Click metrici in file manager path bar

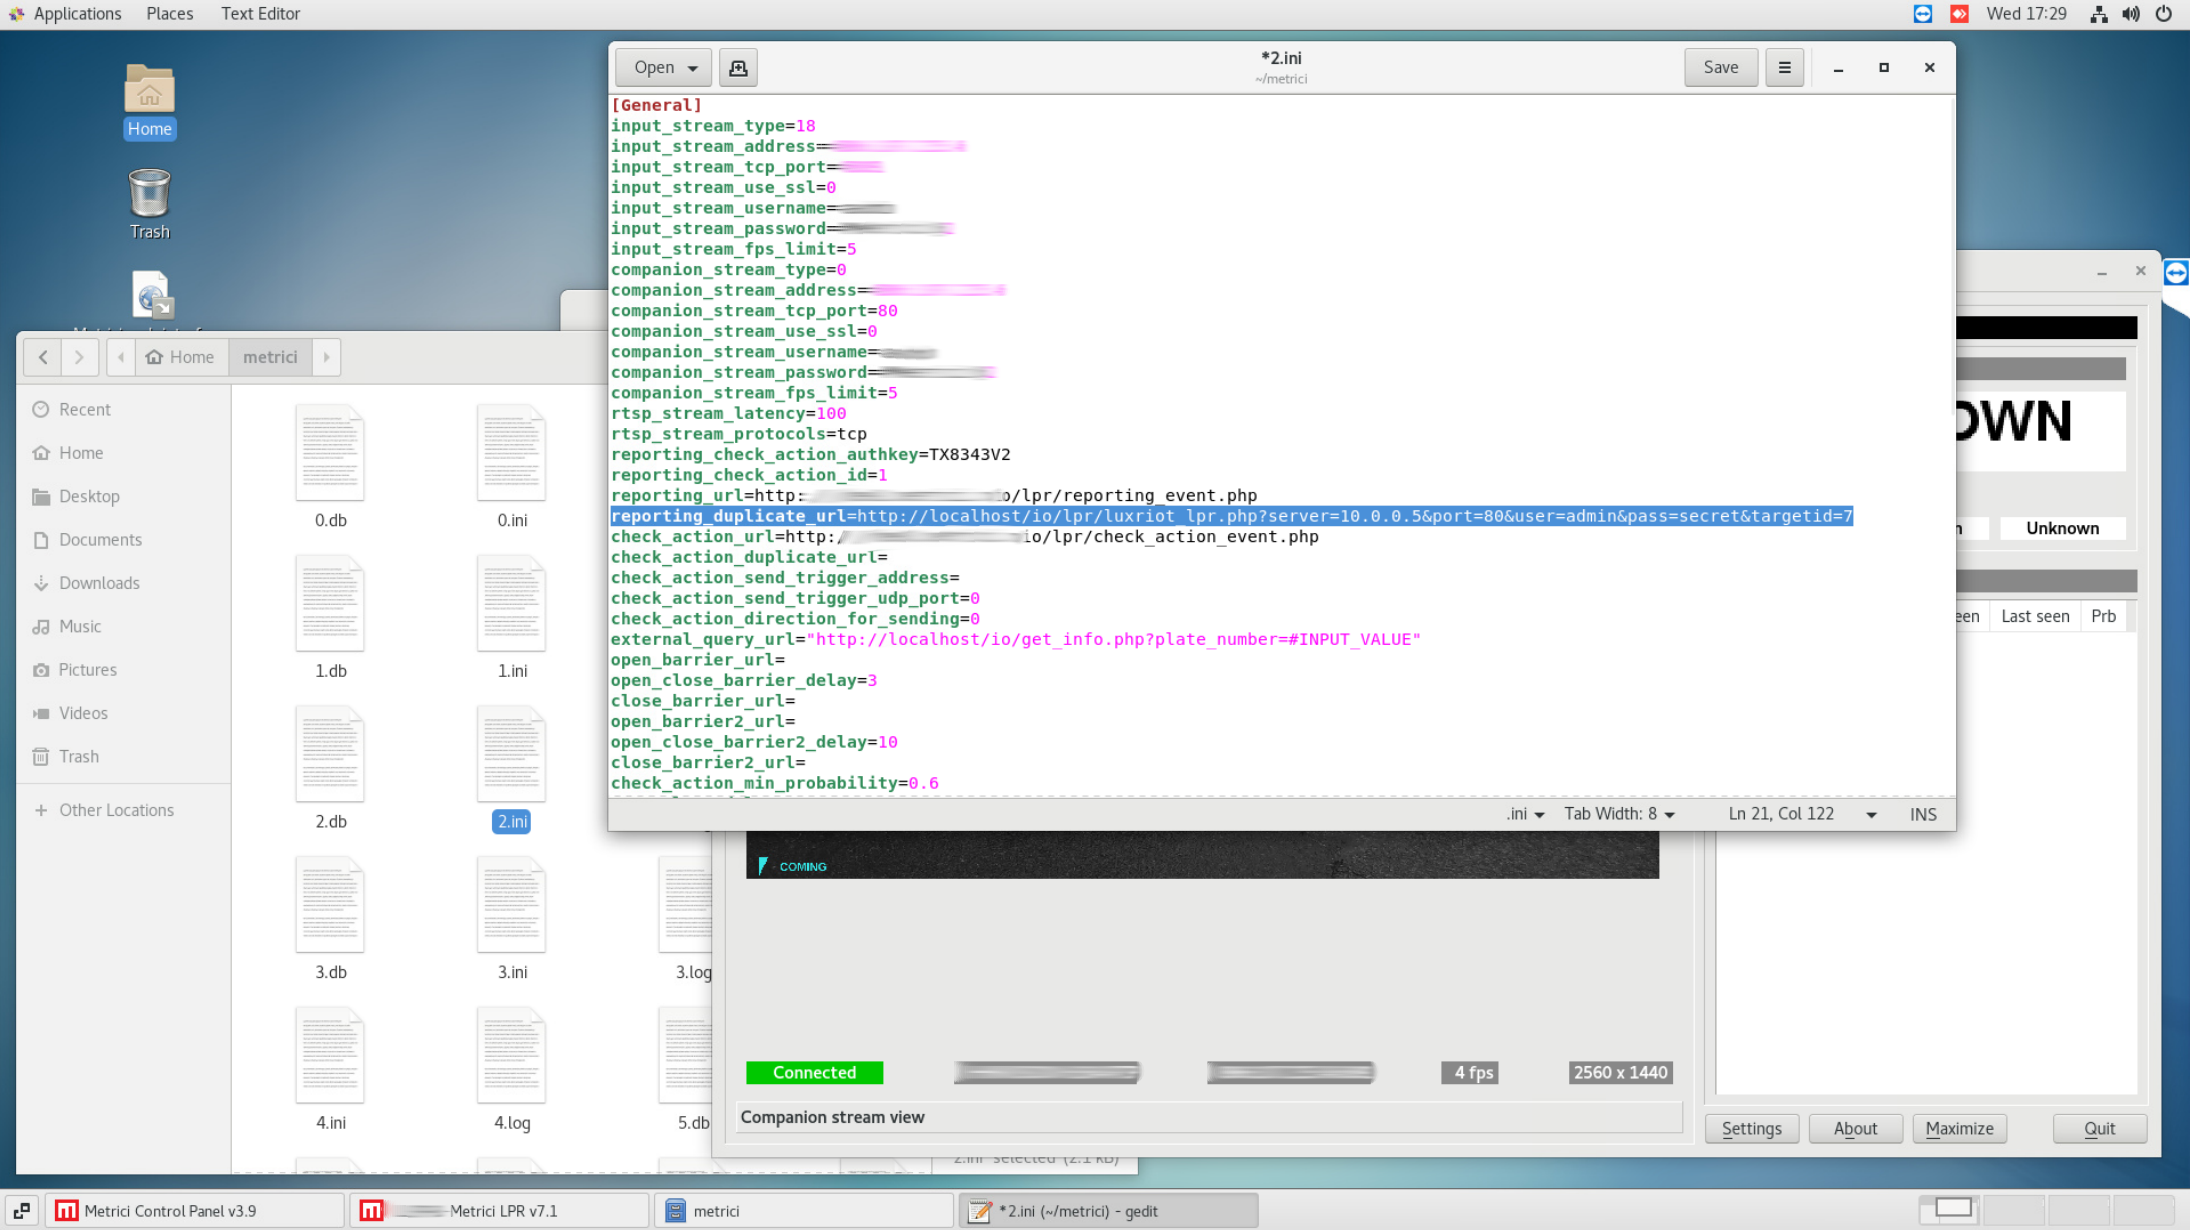tap(270, 357)
